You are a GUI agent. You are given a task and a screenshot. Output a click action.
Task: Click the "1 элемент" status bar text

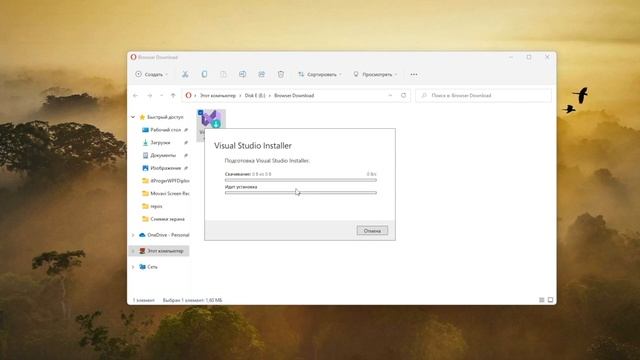click(x=144, y=300)
